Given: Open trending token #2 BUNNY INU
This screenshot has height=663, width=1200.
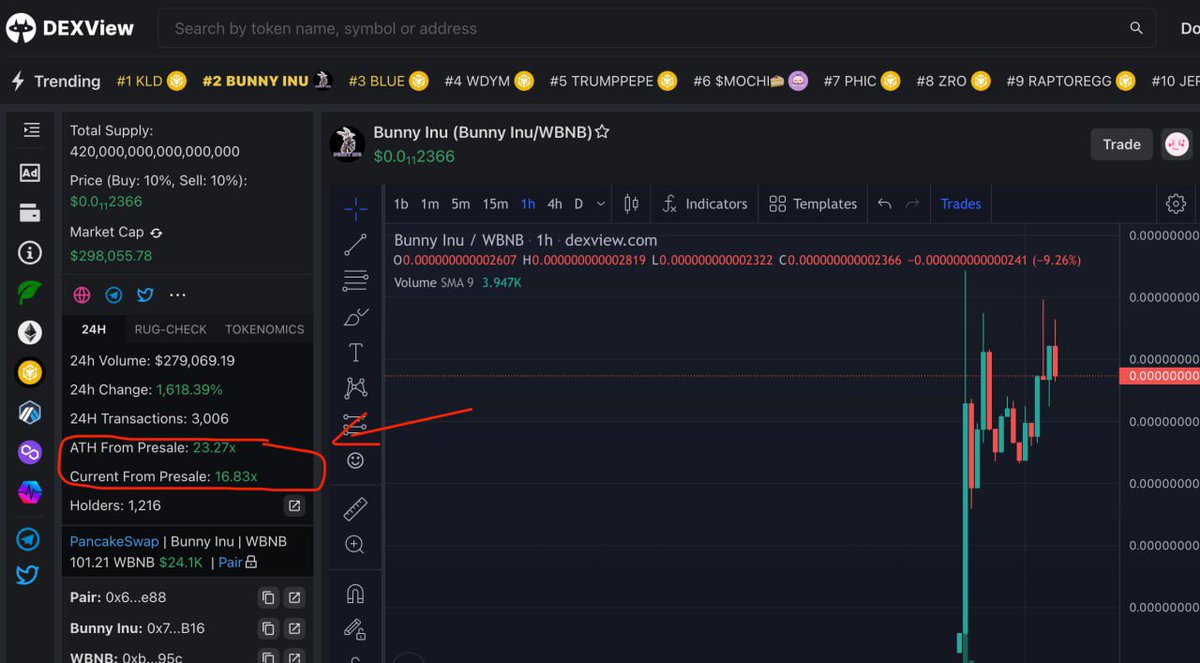Looking at the screenshot, I should [267, 81].
